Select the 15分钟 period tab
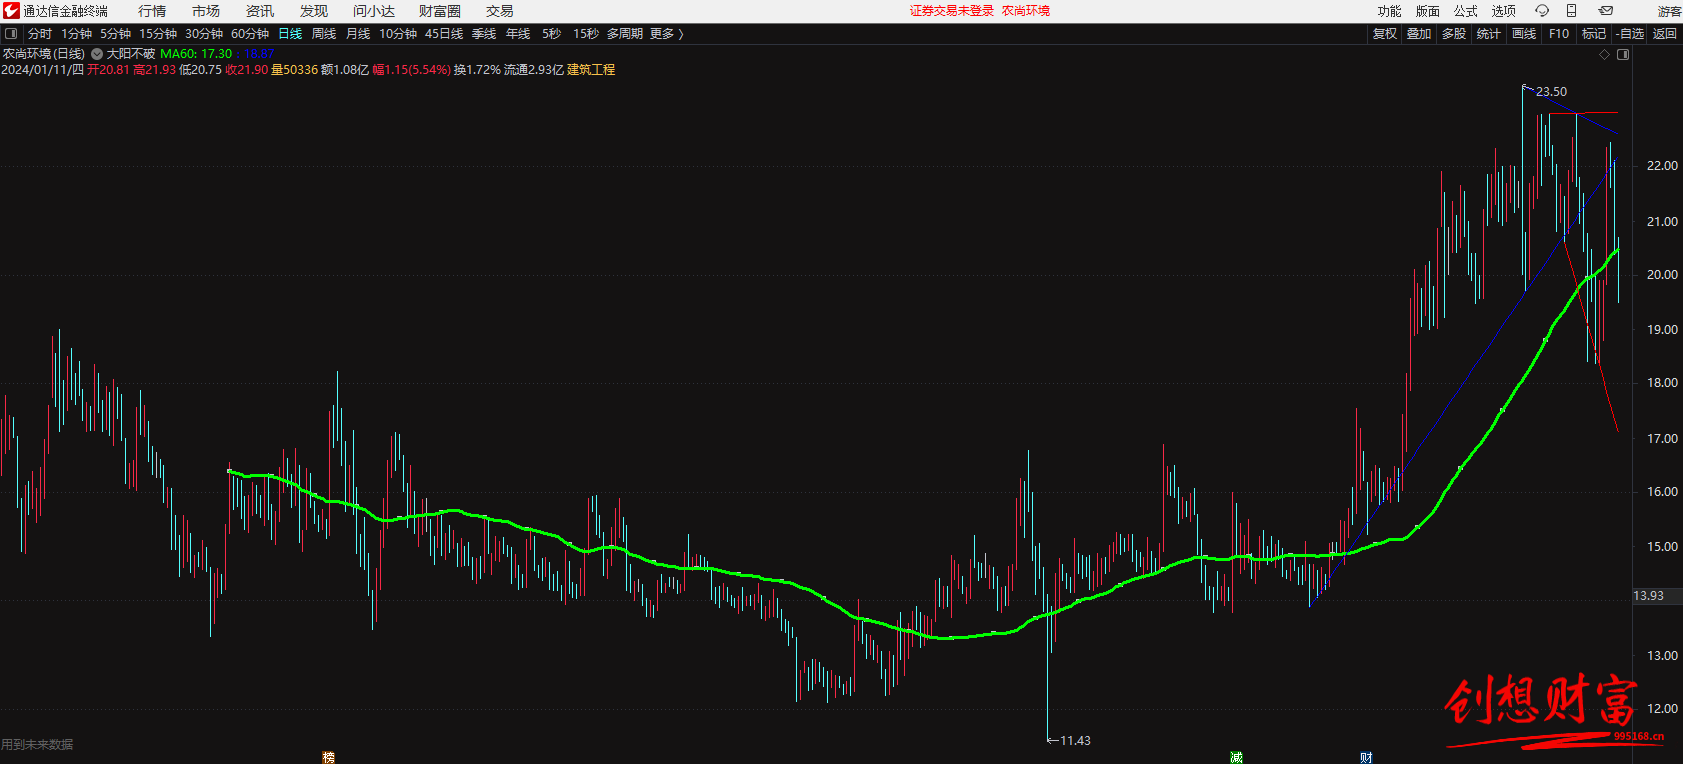Viewport: 1683px width, 764px height. tap(158, 34)
